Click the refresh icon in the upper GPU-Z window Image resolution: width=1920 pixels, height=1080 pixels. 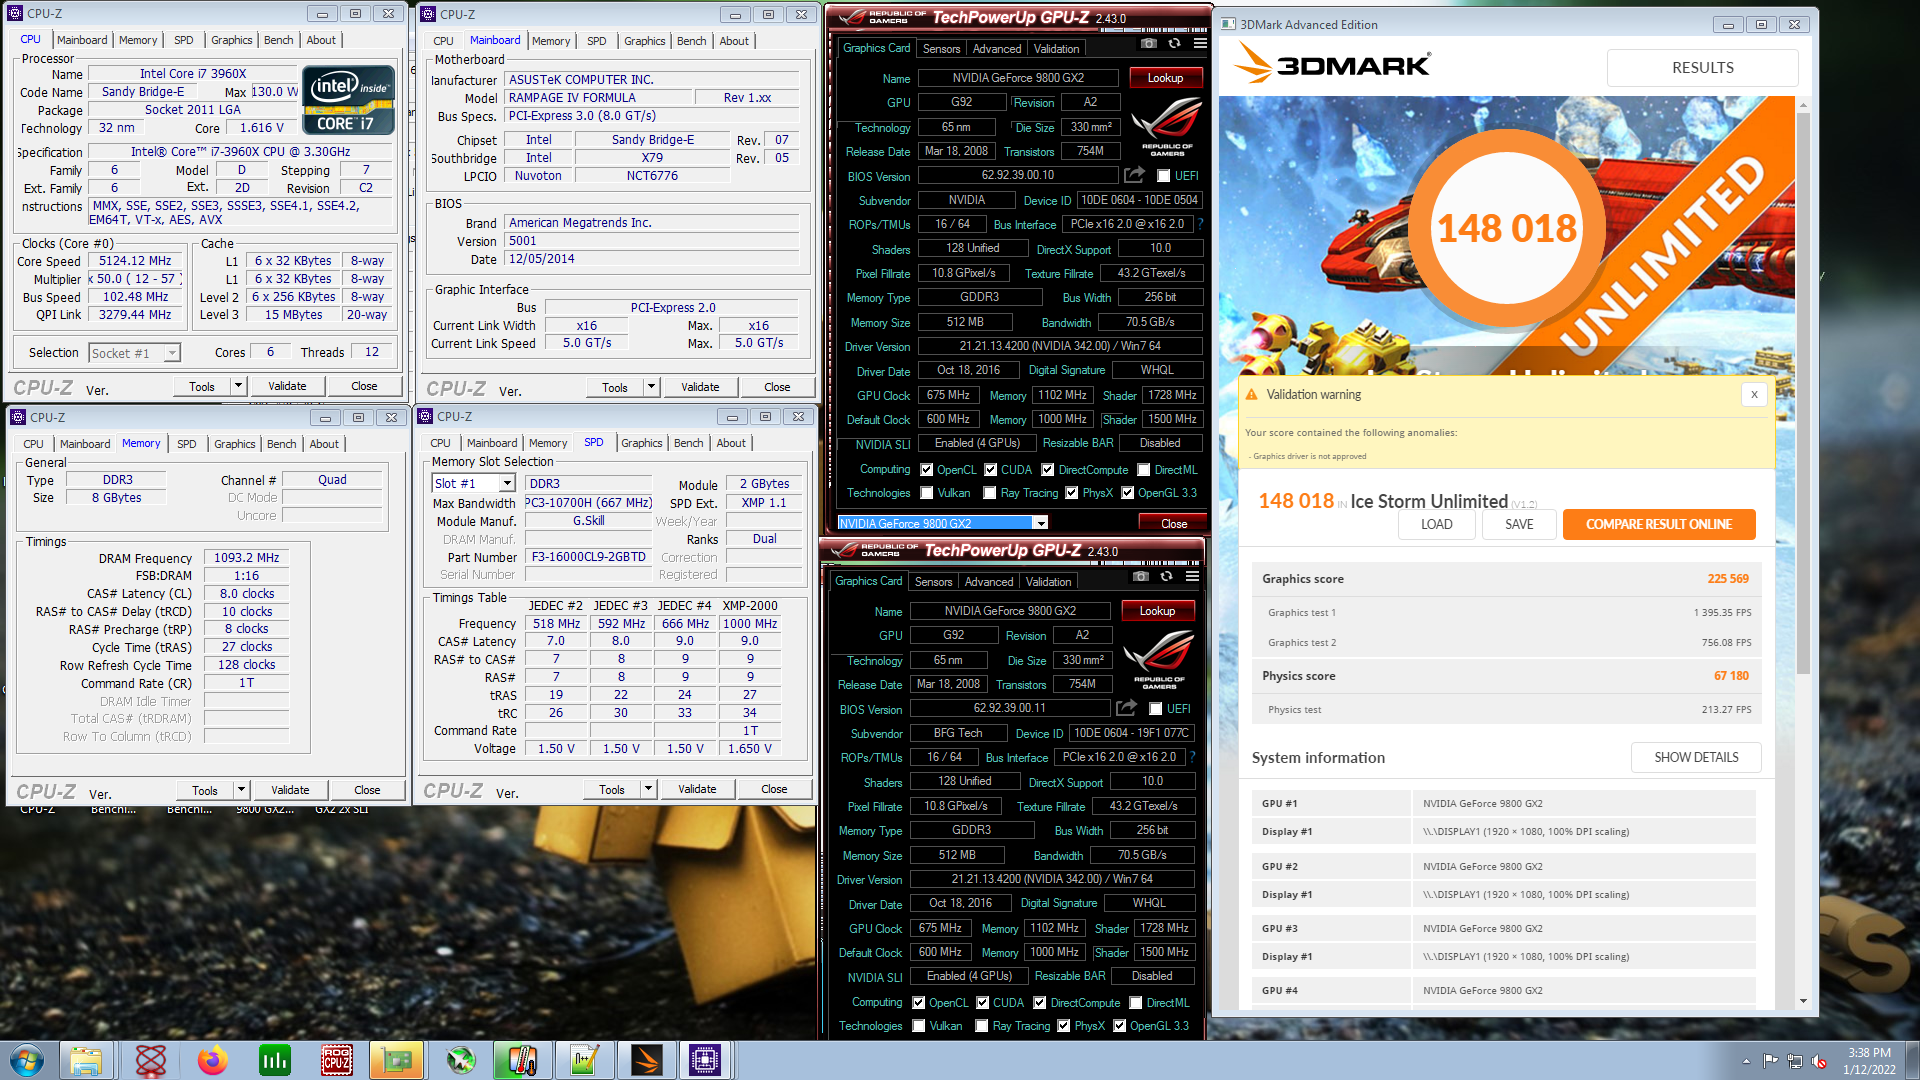[1174, 44]
